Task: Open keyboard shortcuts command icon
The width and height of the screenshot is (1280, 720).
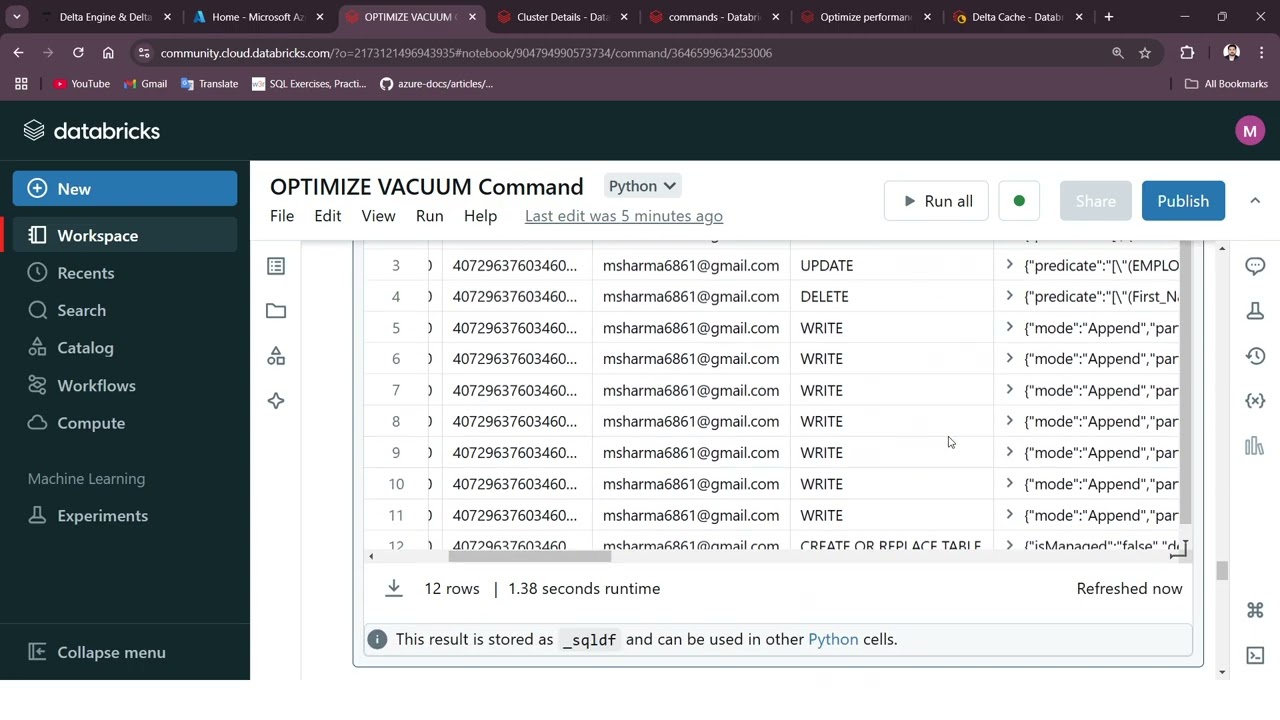Action: (1255, 610)
